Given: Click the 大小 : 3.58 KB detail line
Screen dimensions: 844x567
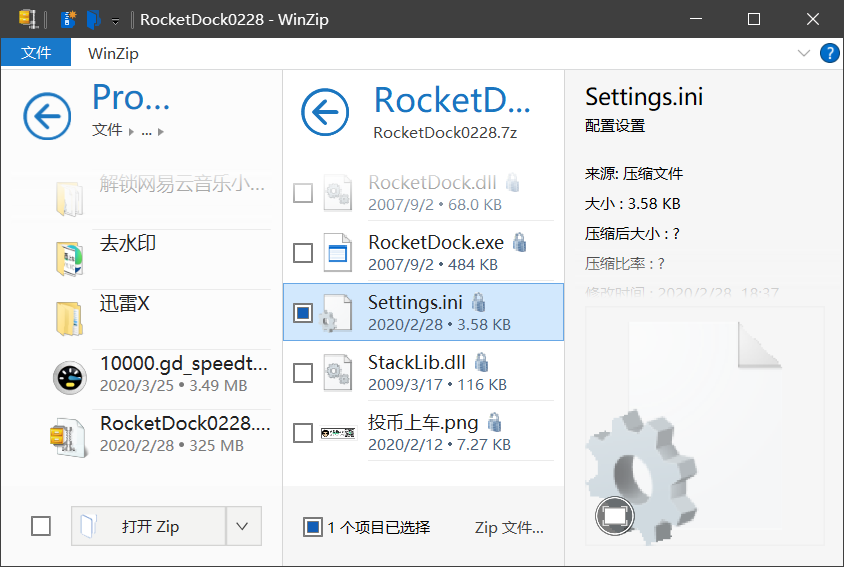Looking at the screenshot, I should pyautogui.click(x=632, y=204).
